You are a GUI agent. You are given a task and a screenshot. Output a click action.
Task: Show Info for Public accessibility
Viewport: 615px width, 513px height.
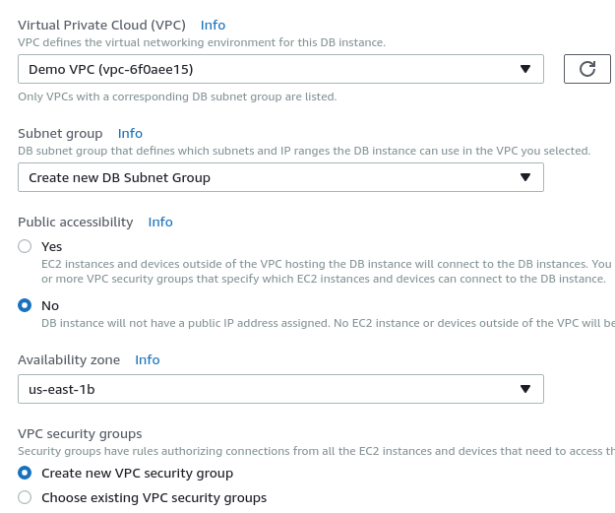point(160,222)
